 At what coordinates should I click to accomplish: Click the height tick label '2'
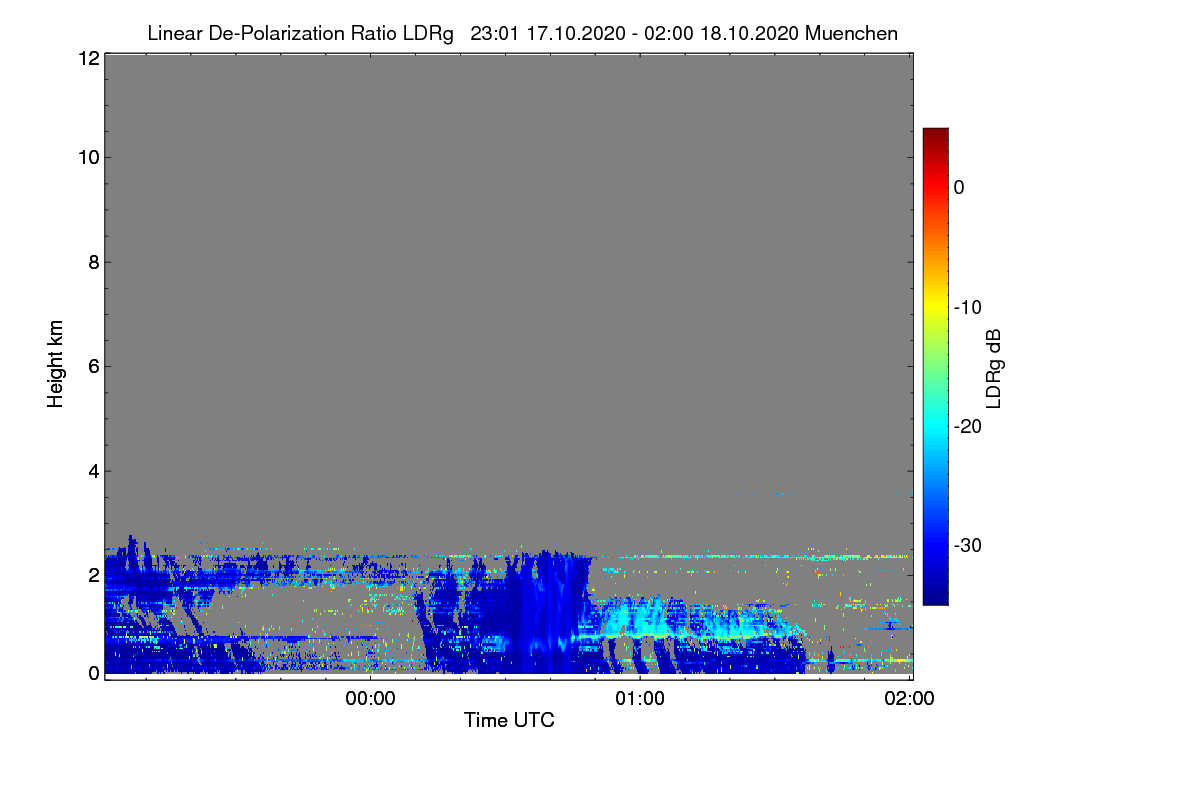click(92, 574)
